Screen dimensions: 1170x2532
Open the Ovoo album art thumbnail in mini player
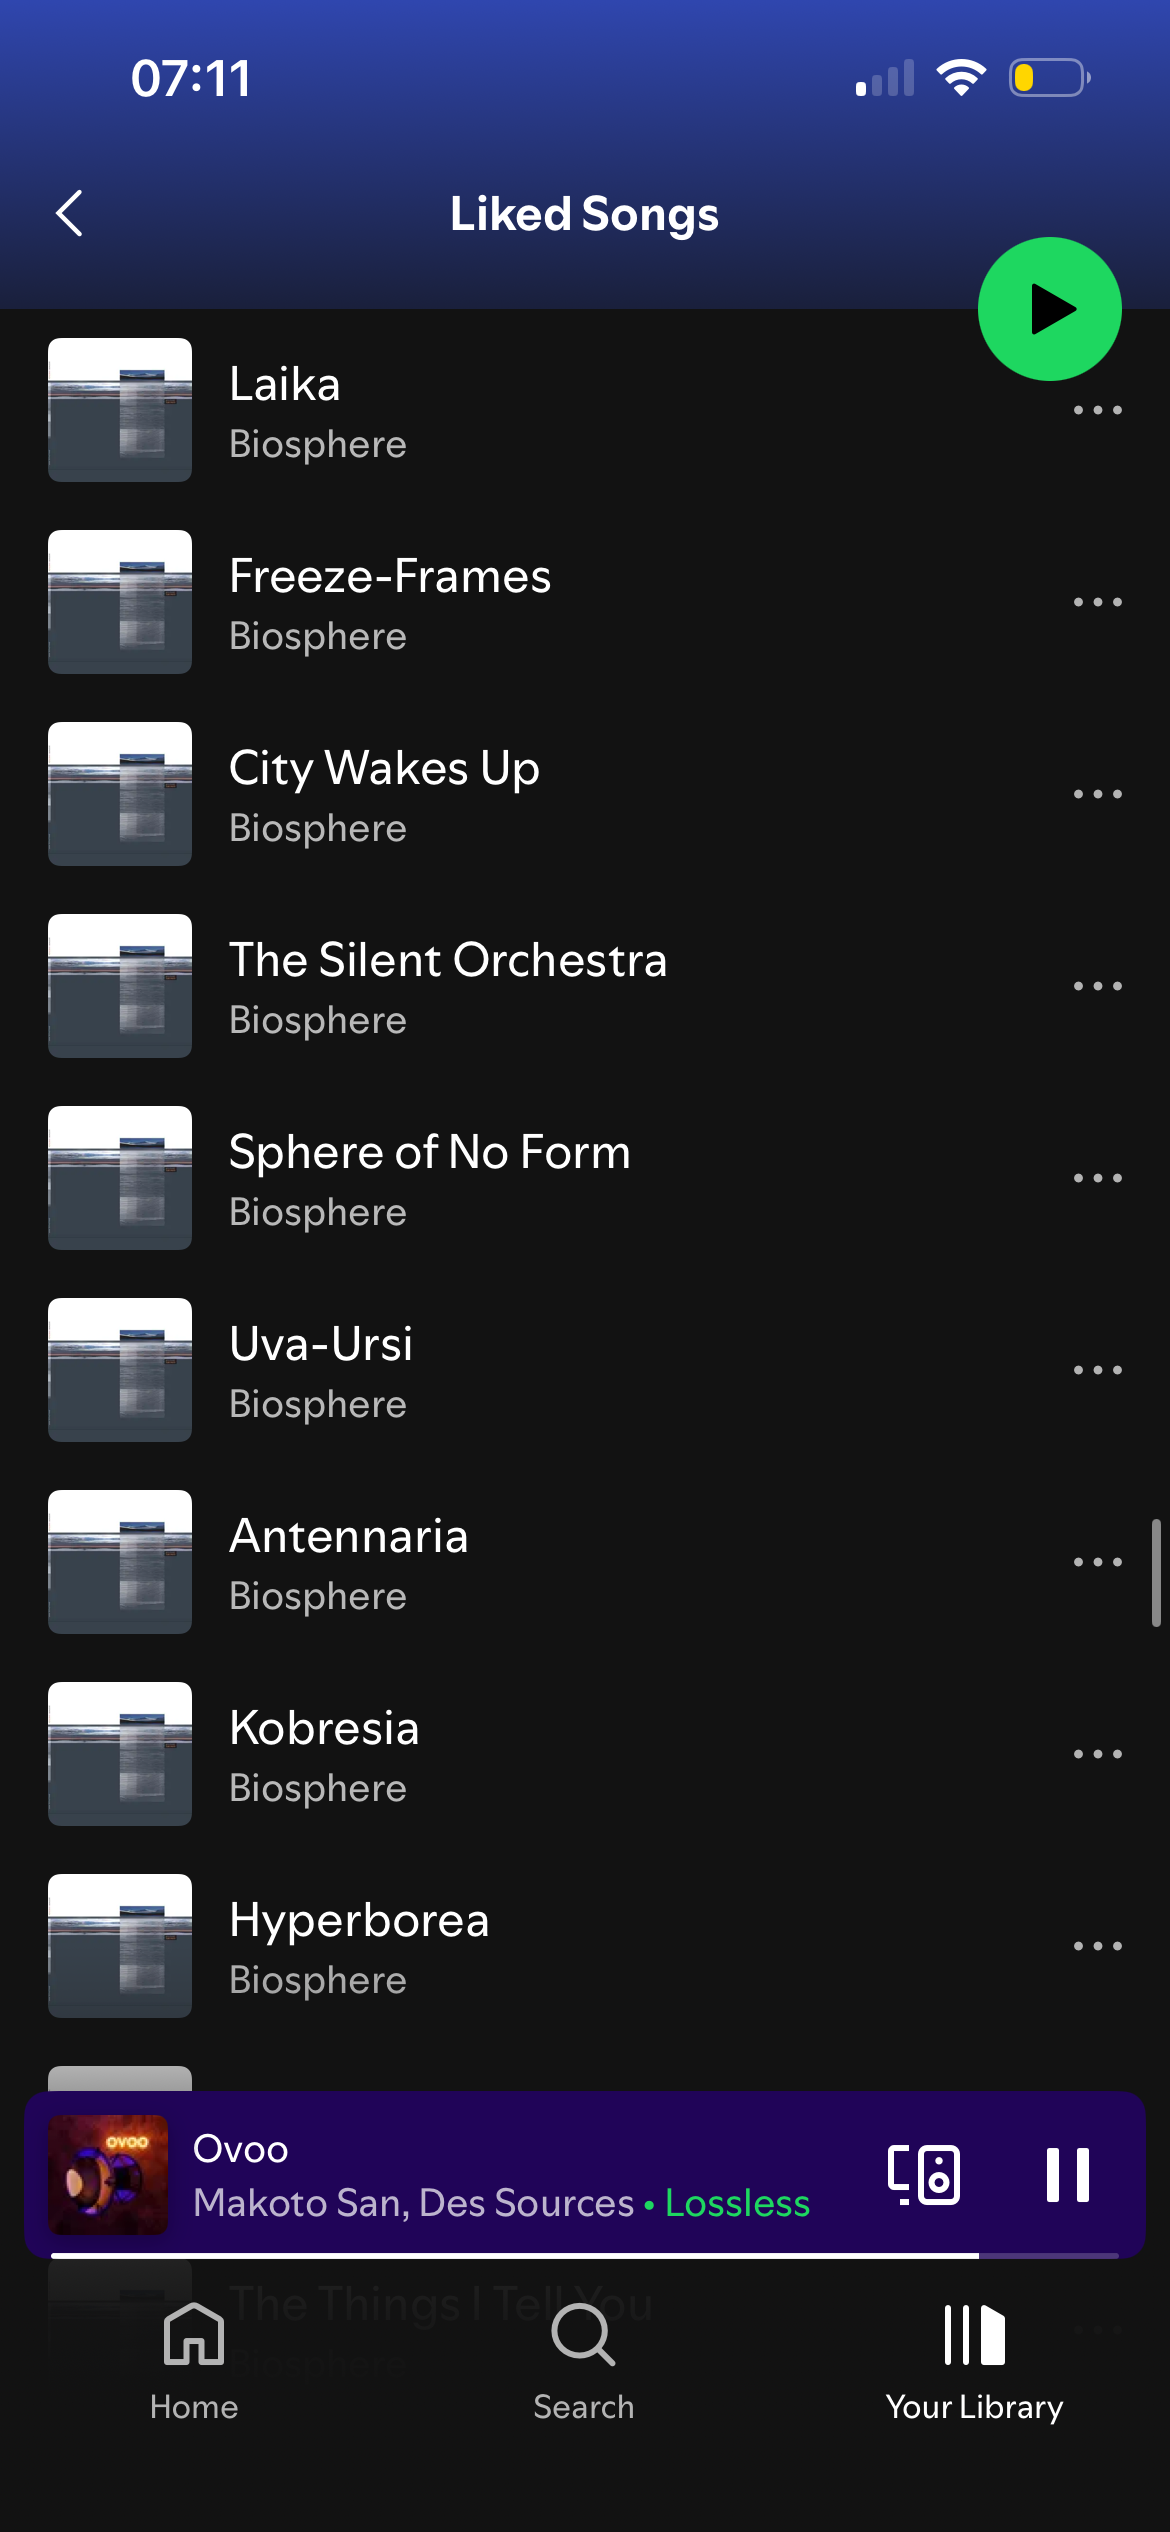[x=108, y=2174]
